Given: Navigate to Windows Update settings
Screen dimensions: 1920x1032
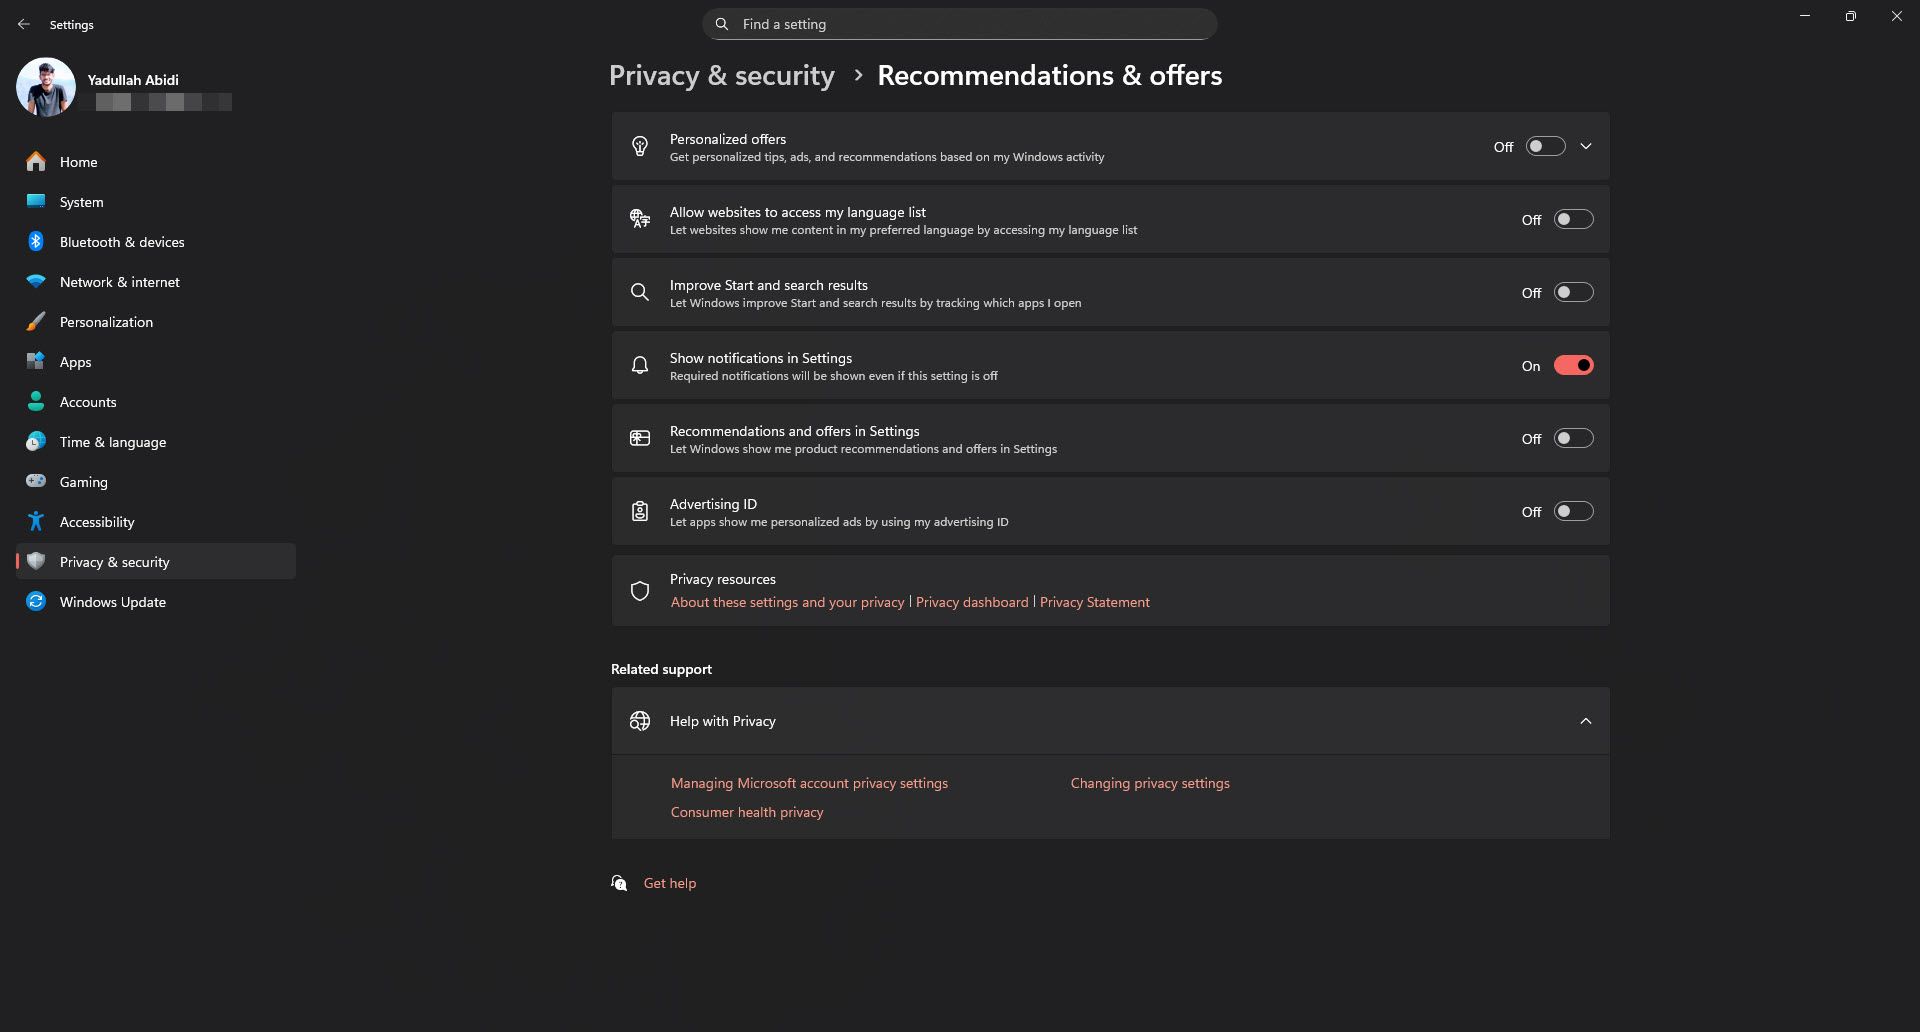Looking at the screenshot, I should point(111,601).
